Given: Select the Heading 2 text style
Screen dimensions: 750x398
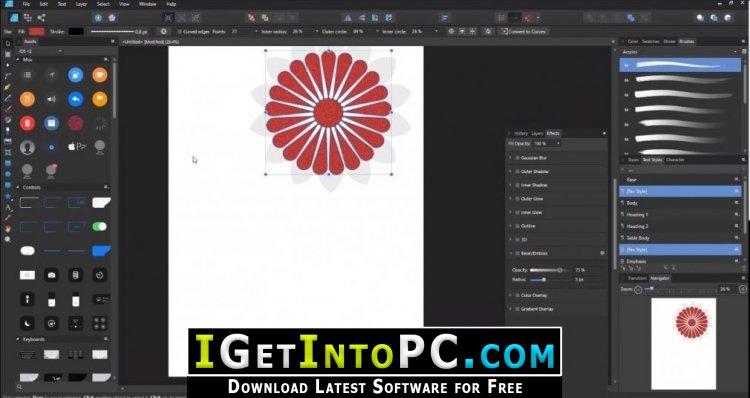Looking at the screenshot, I should (x=680, y=226).
